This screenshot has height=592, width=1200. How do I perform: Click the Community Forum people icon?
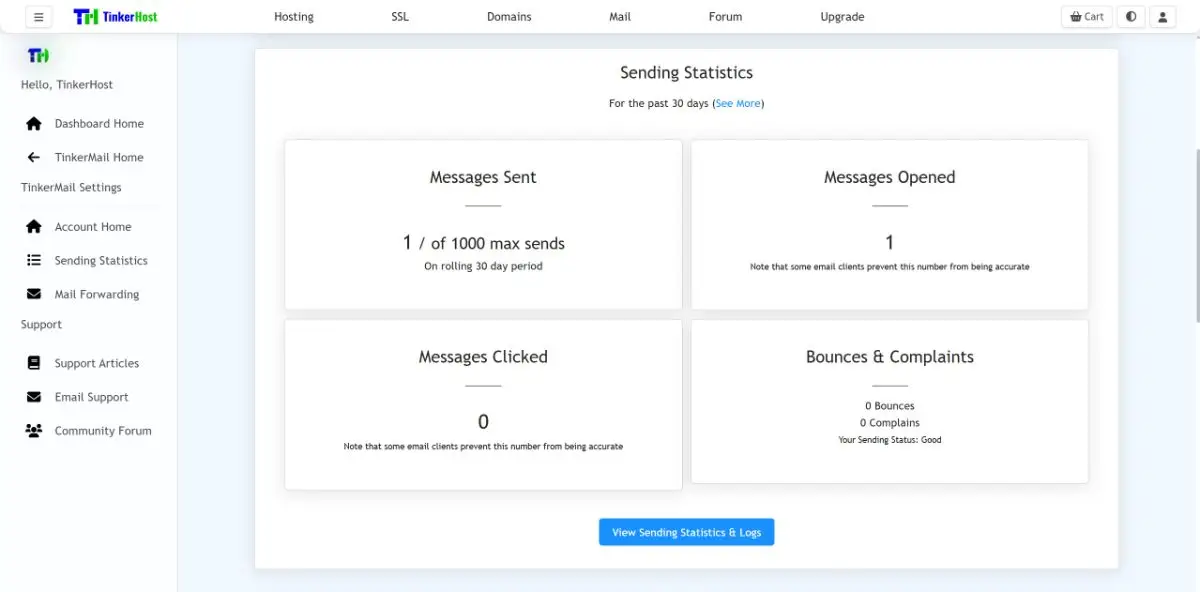(x=34, y=431)
